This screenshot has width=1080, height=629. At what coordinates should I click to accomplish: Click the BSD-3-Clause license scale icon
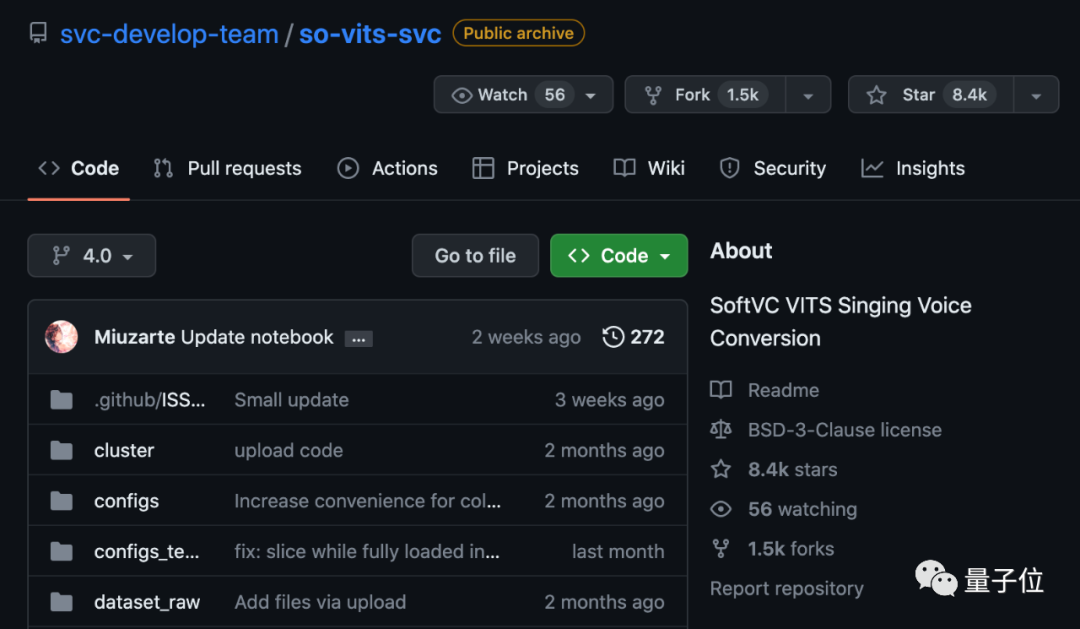click(721, 430)
